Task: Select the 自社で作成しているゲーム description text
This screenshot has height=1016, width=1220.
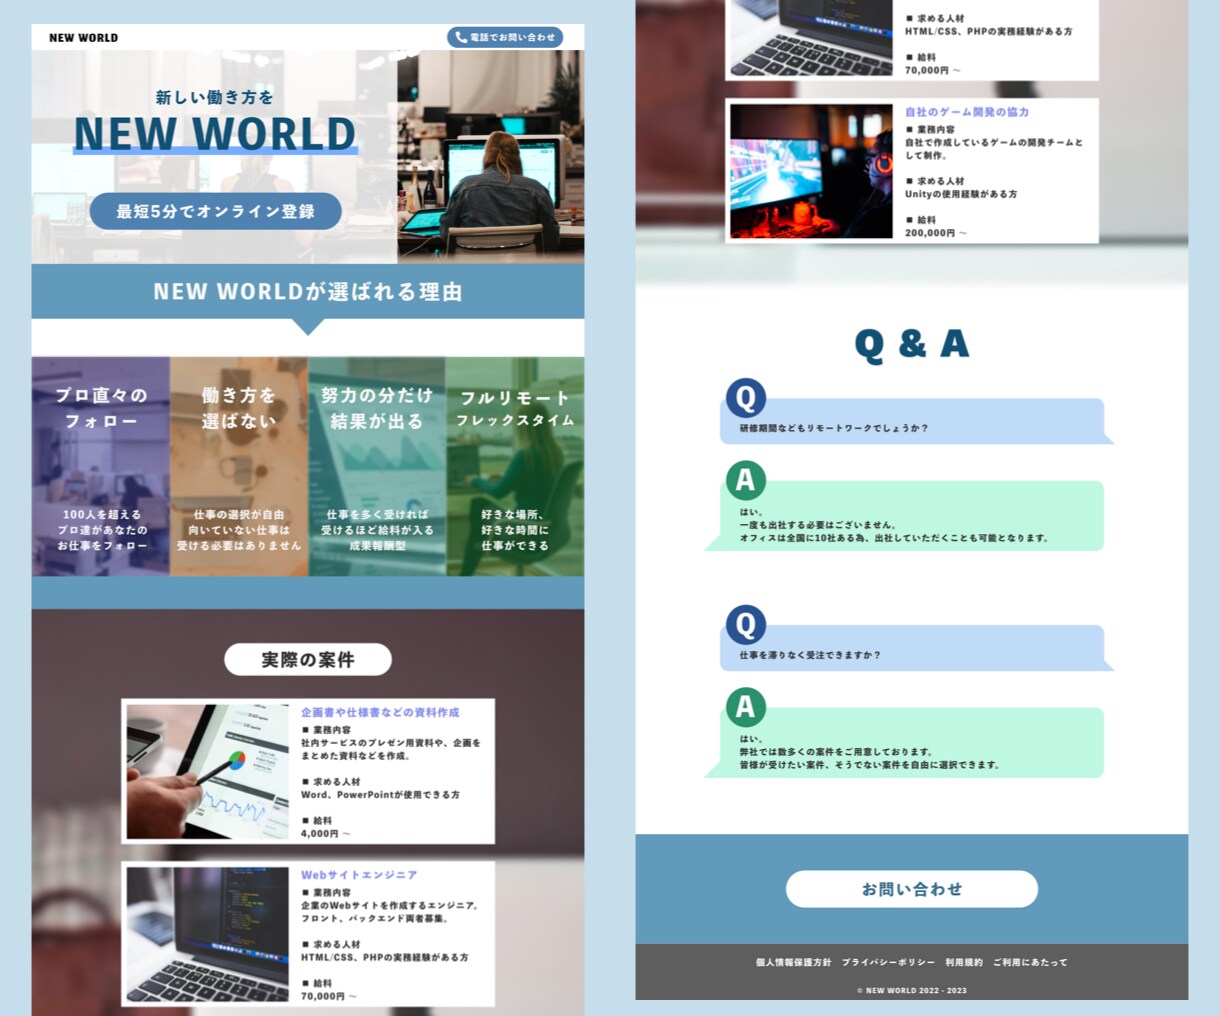Action: [994, 149]
